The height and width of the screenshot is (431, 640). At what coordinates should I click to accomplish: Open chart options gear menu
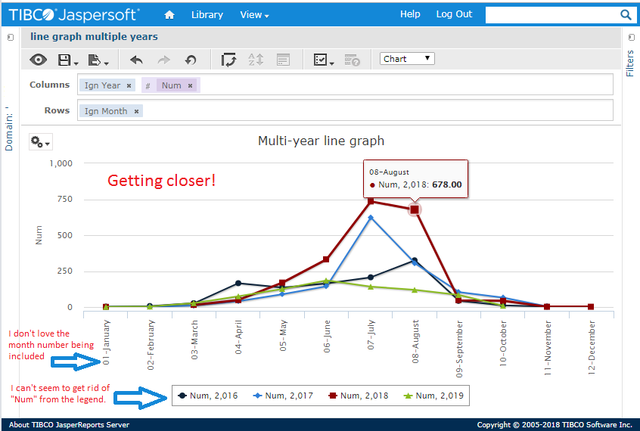[40, 142]
